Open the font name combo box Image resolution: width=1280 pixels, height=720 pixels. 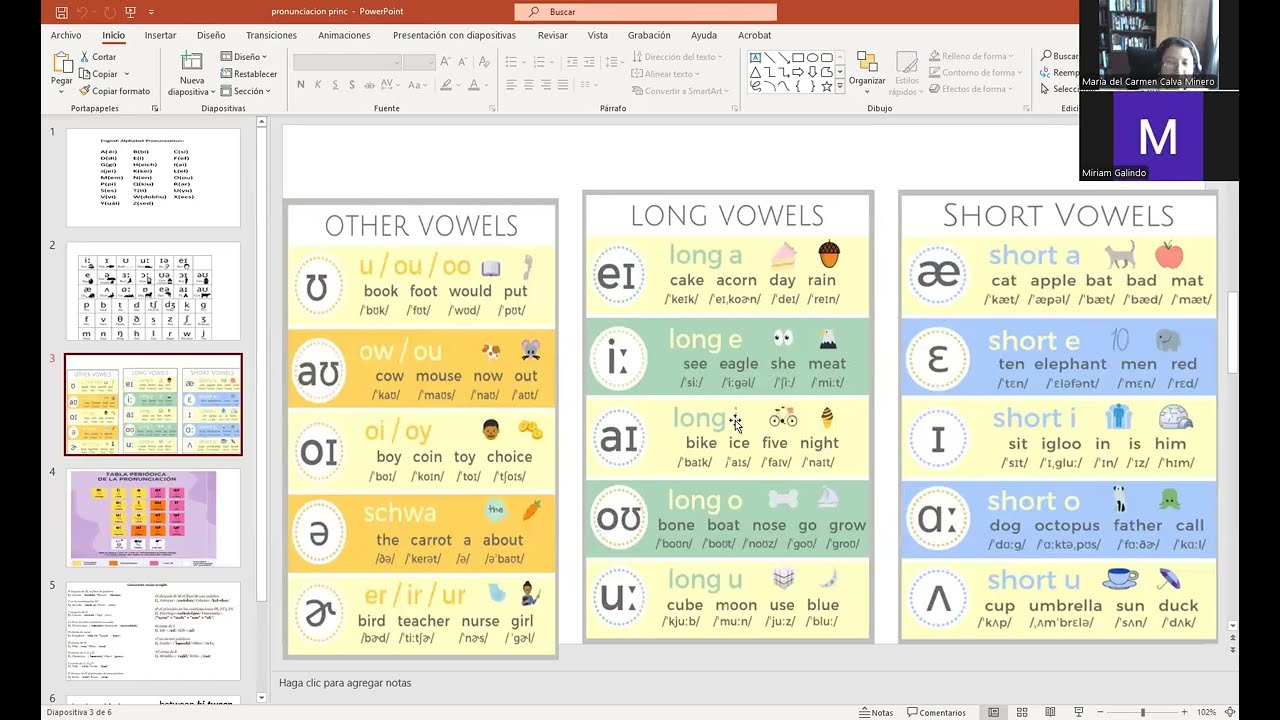[x=347, y=63]
